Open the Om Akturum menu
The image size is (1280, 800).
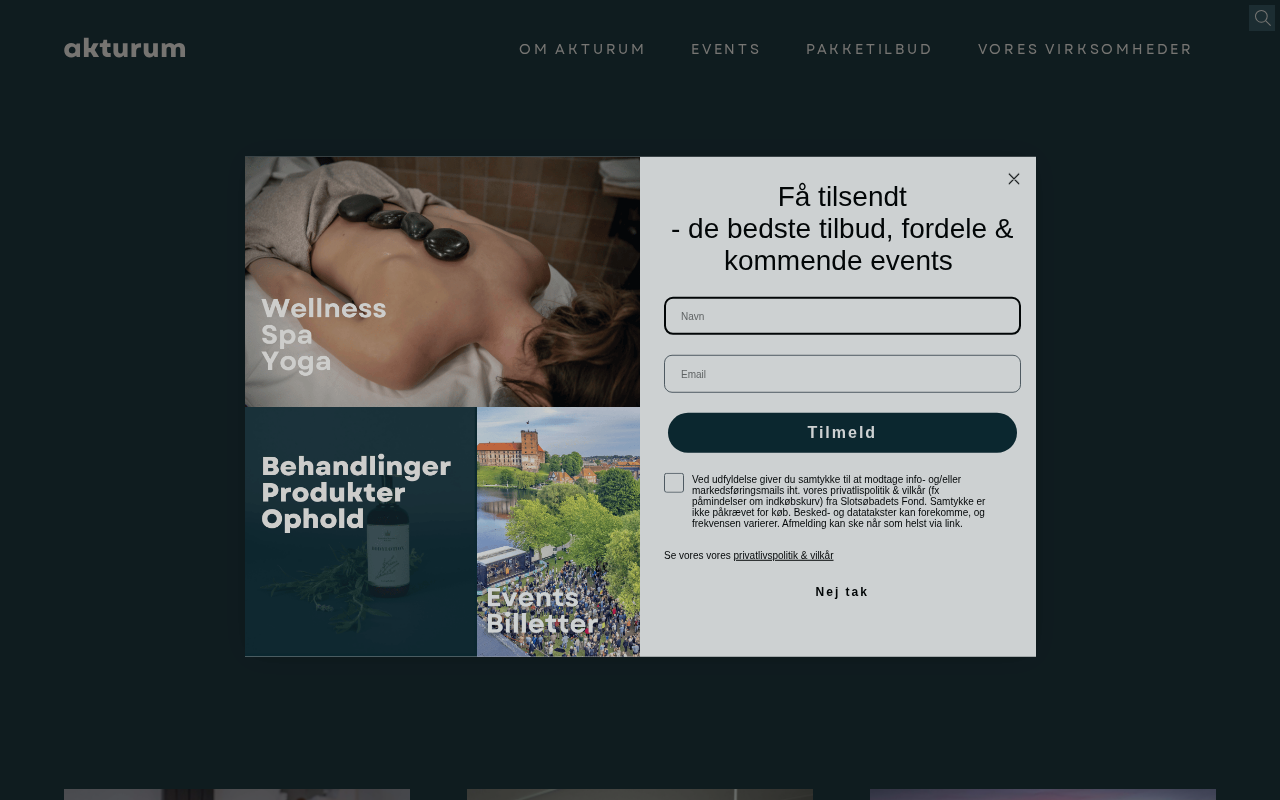(x=582, y=49)
